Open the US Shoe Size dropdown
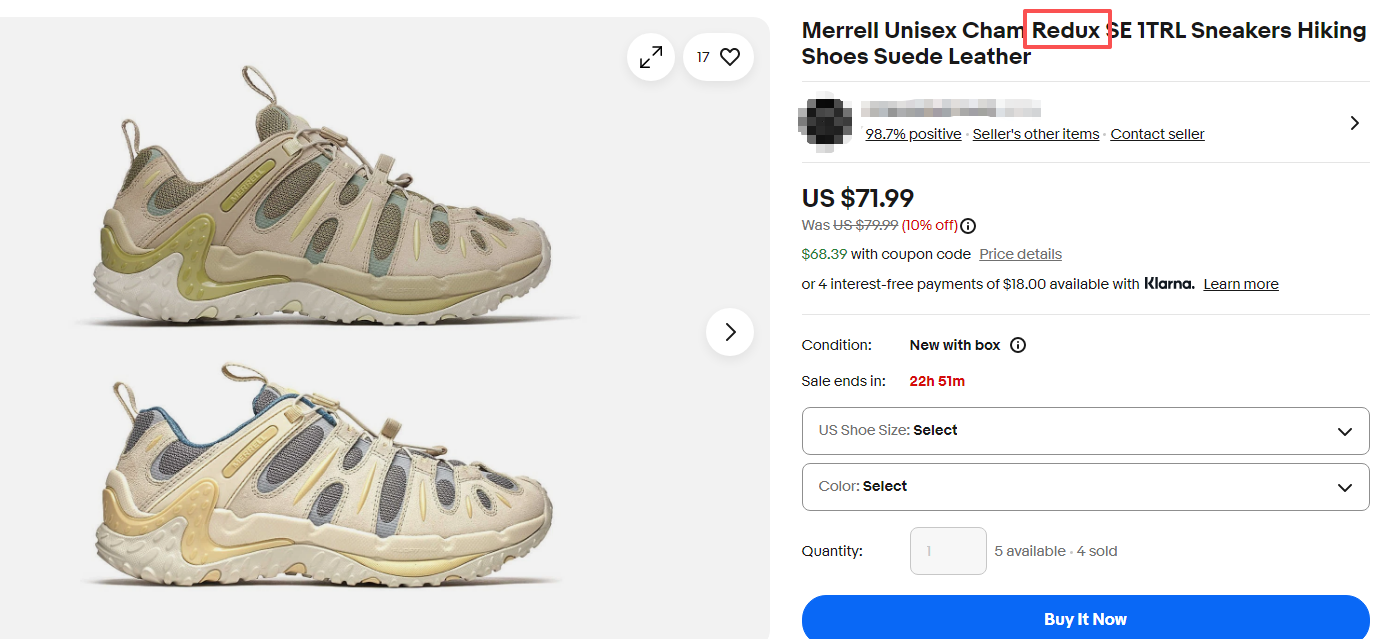This screenshot has width=1379, height=639. [x=1085, y=431]
